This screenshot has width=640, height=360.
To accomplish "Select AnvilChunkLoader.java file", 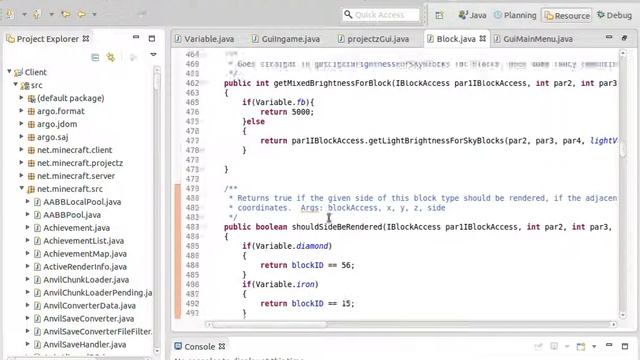I will (86, 280).
